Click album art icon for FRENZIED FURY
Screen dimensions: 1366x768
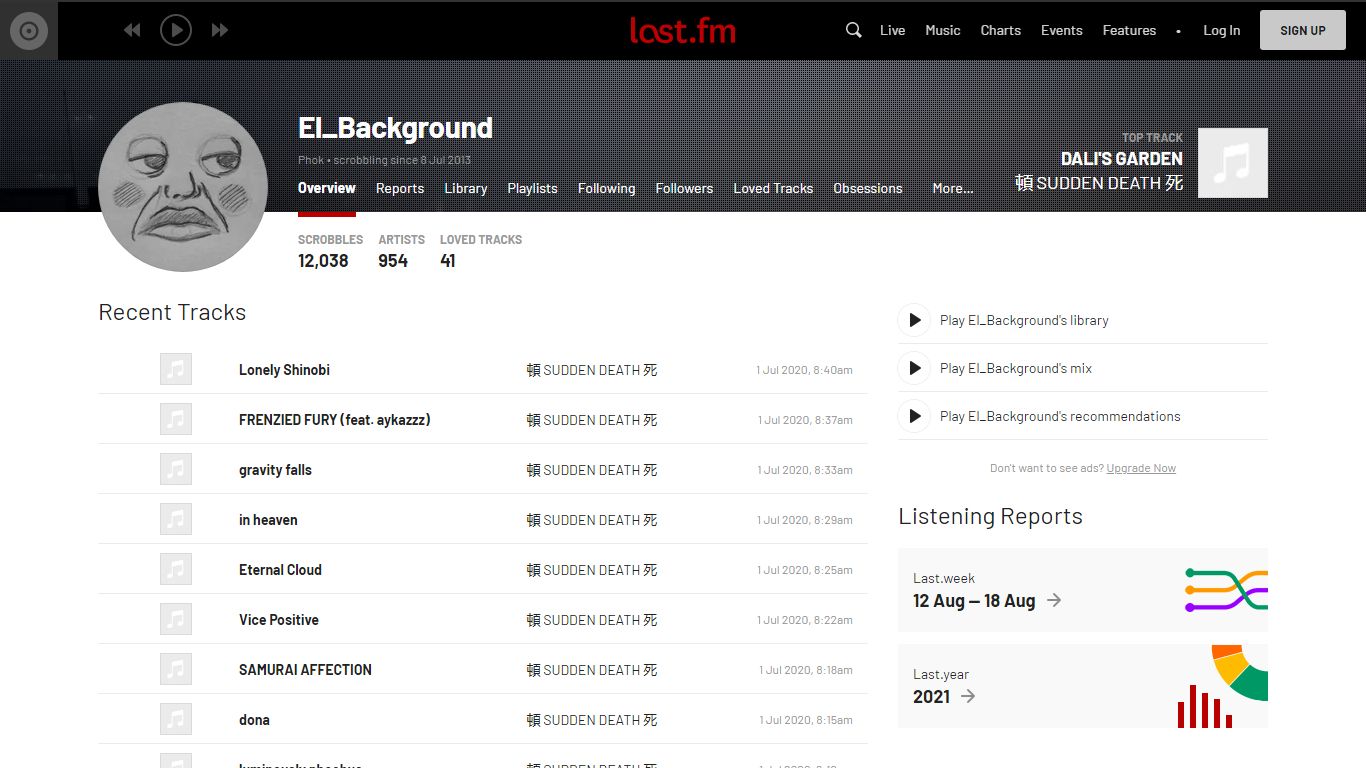point(176,419)
